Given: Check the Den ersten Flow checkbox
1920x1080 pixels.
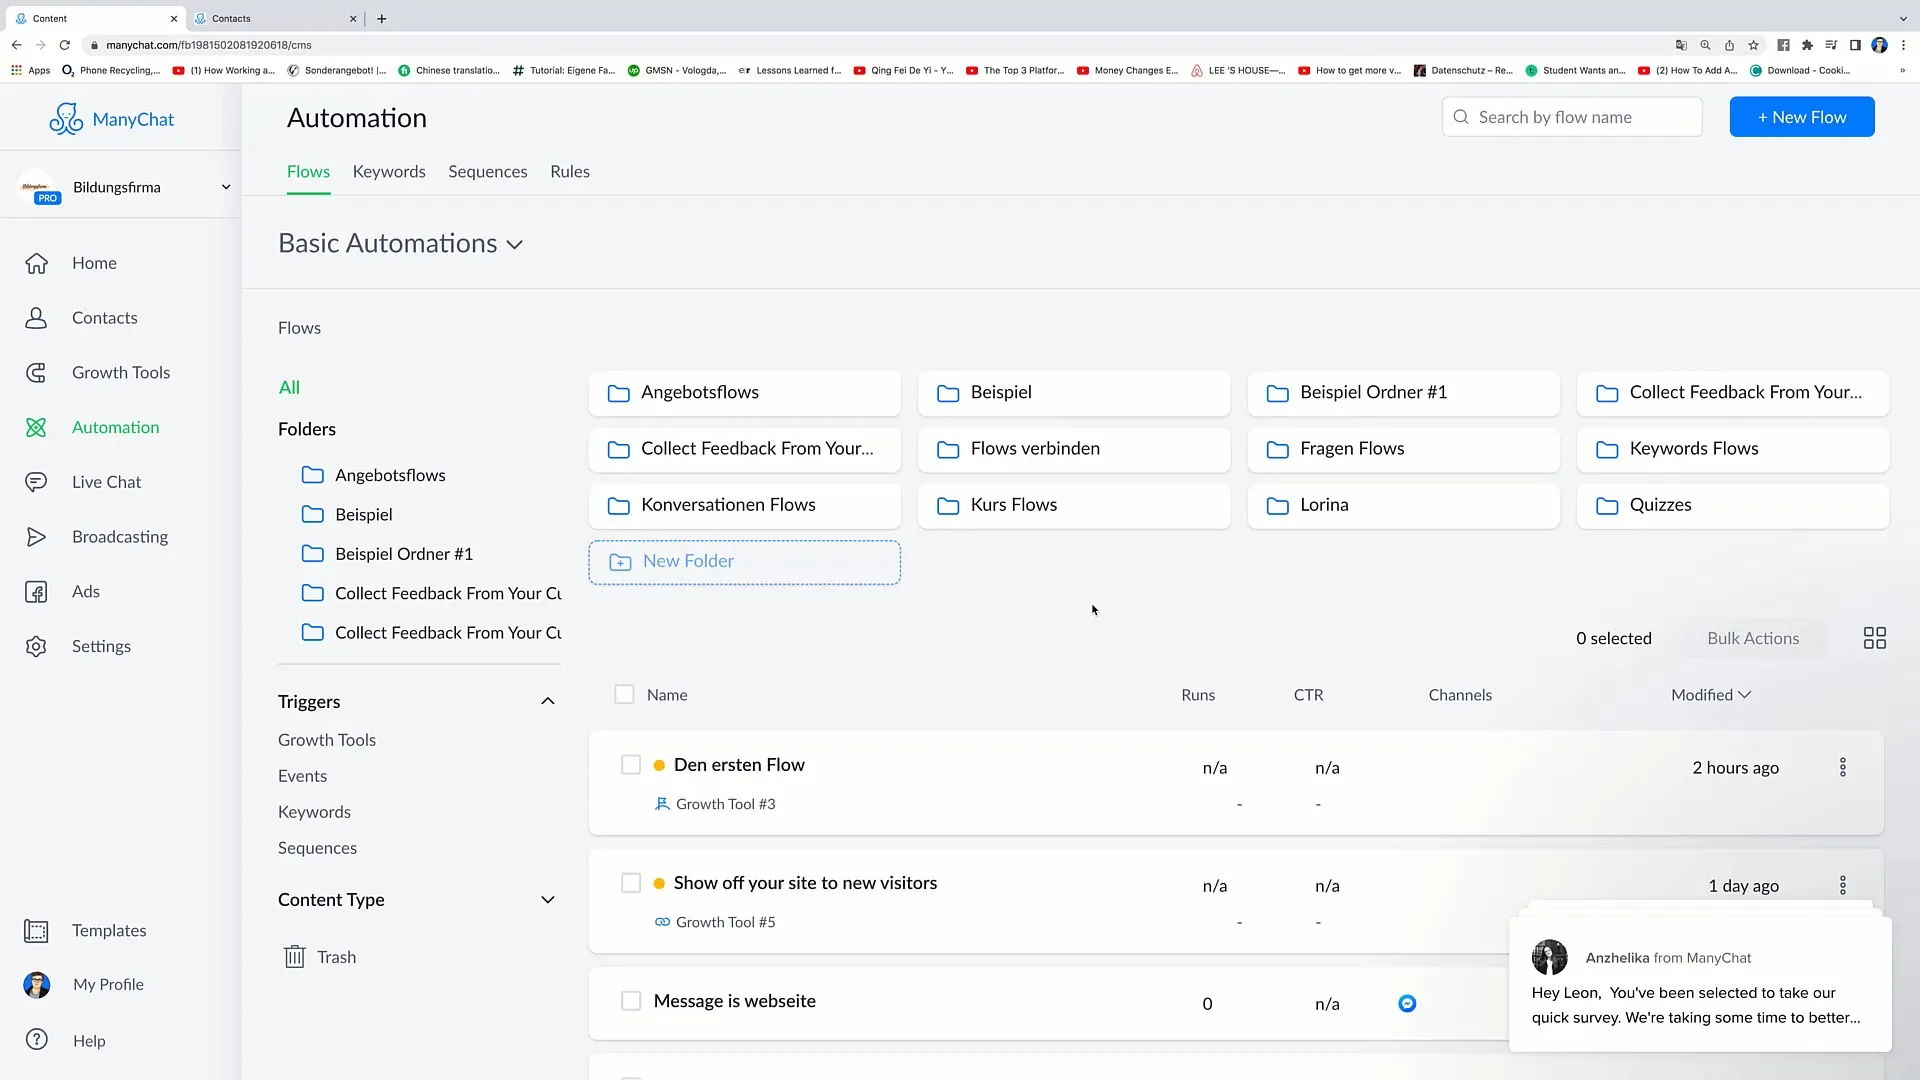Looking at the screenshot, I should click(x=630, y=765).
